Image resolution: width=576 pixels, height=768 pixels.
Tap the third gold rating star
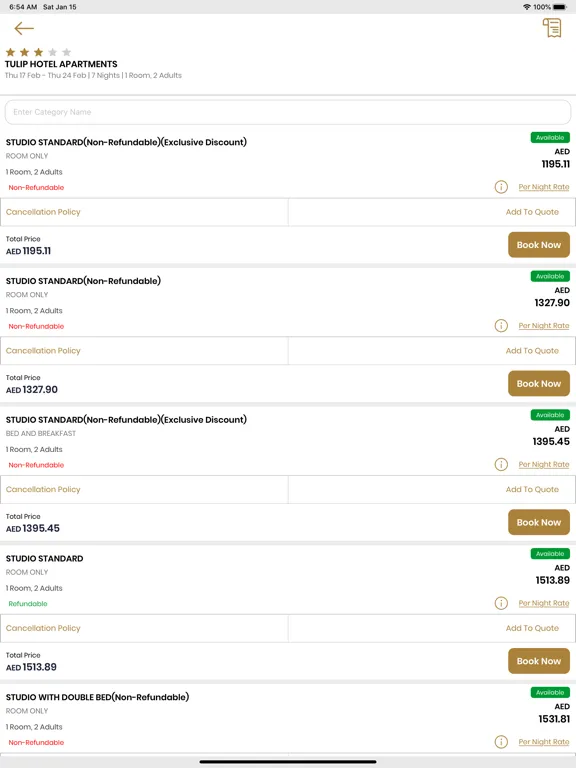coord(39,52)
